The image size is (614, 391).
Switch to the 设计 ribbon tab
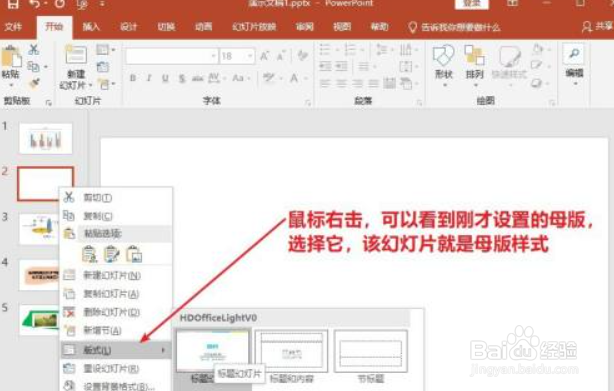[128, 27]
